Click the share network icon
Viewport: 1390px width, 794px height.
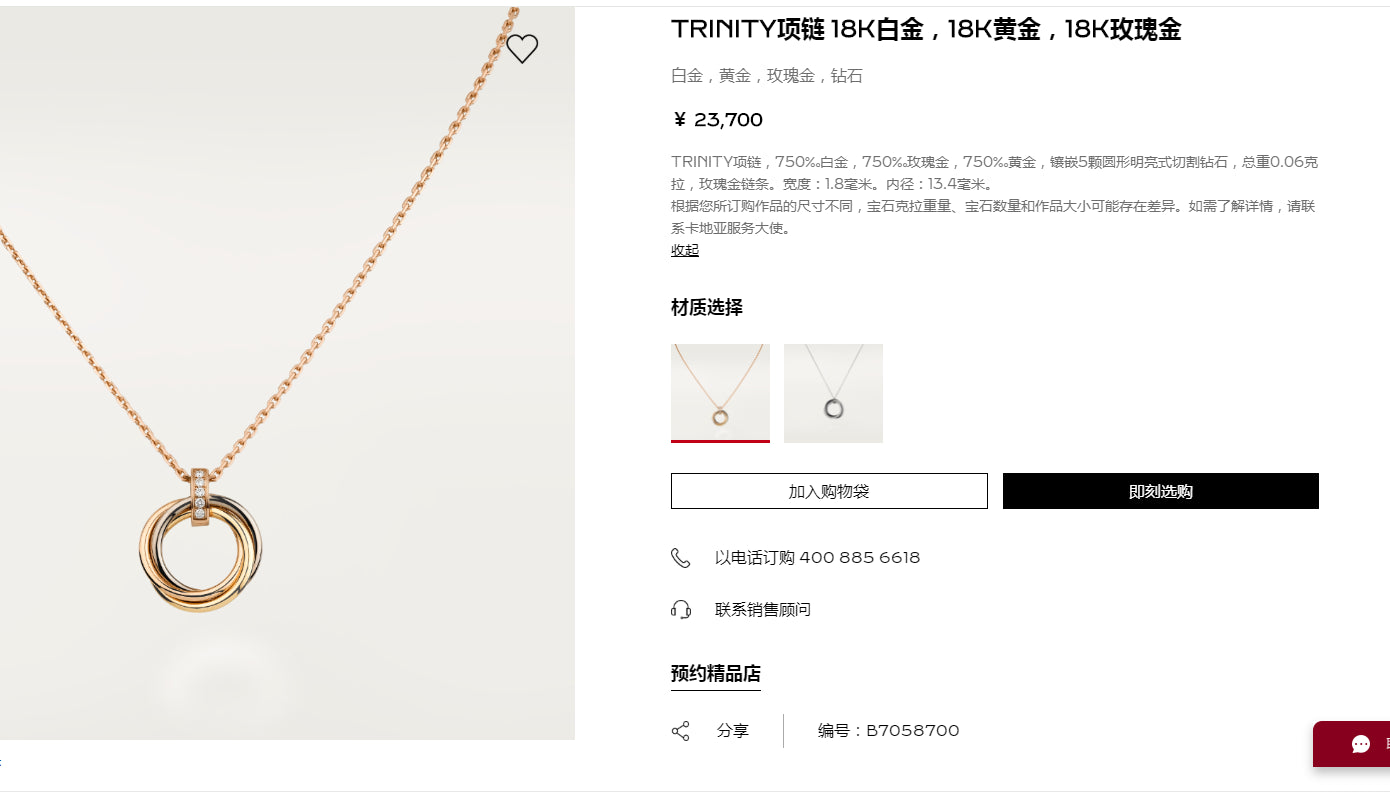[681, 731]
